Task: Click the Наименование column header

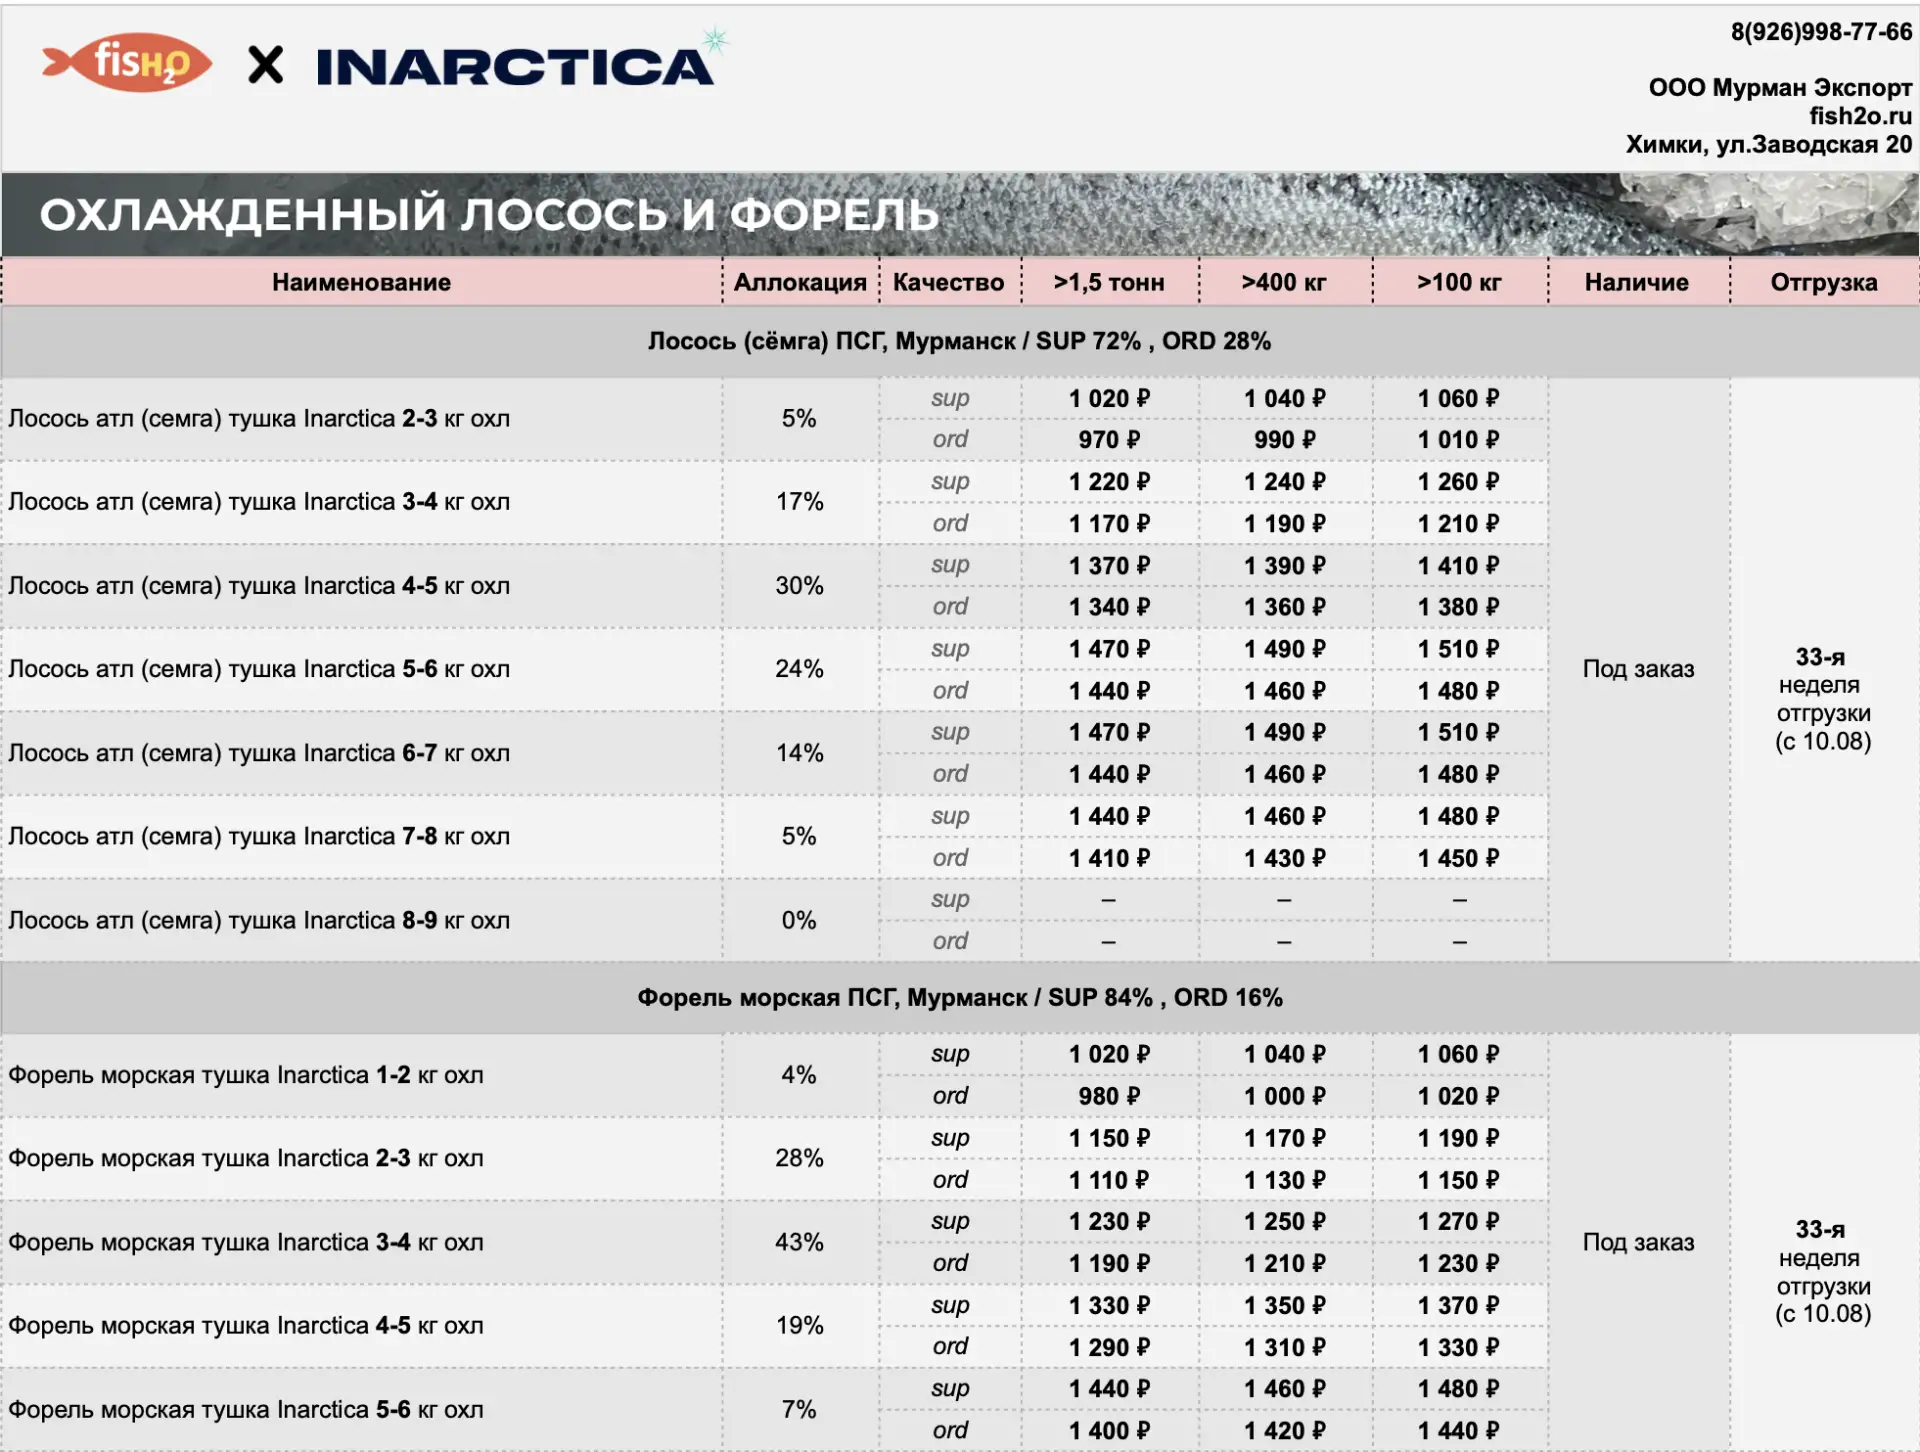Action: [361, 282]
